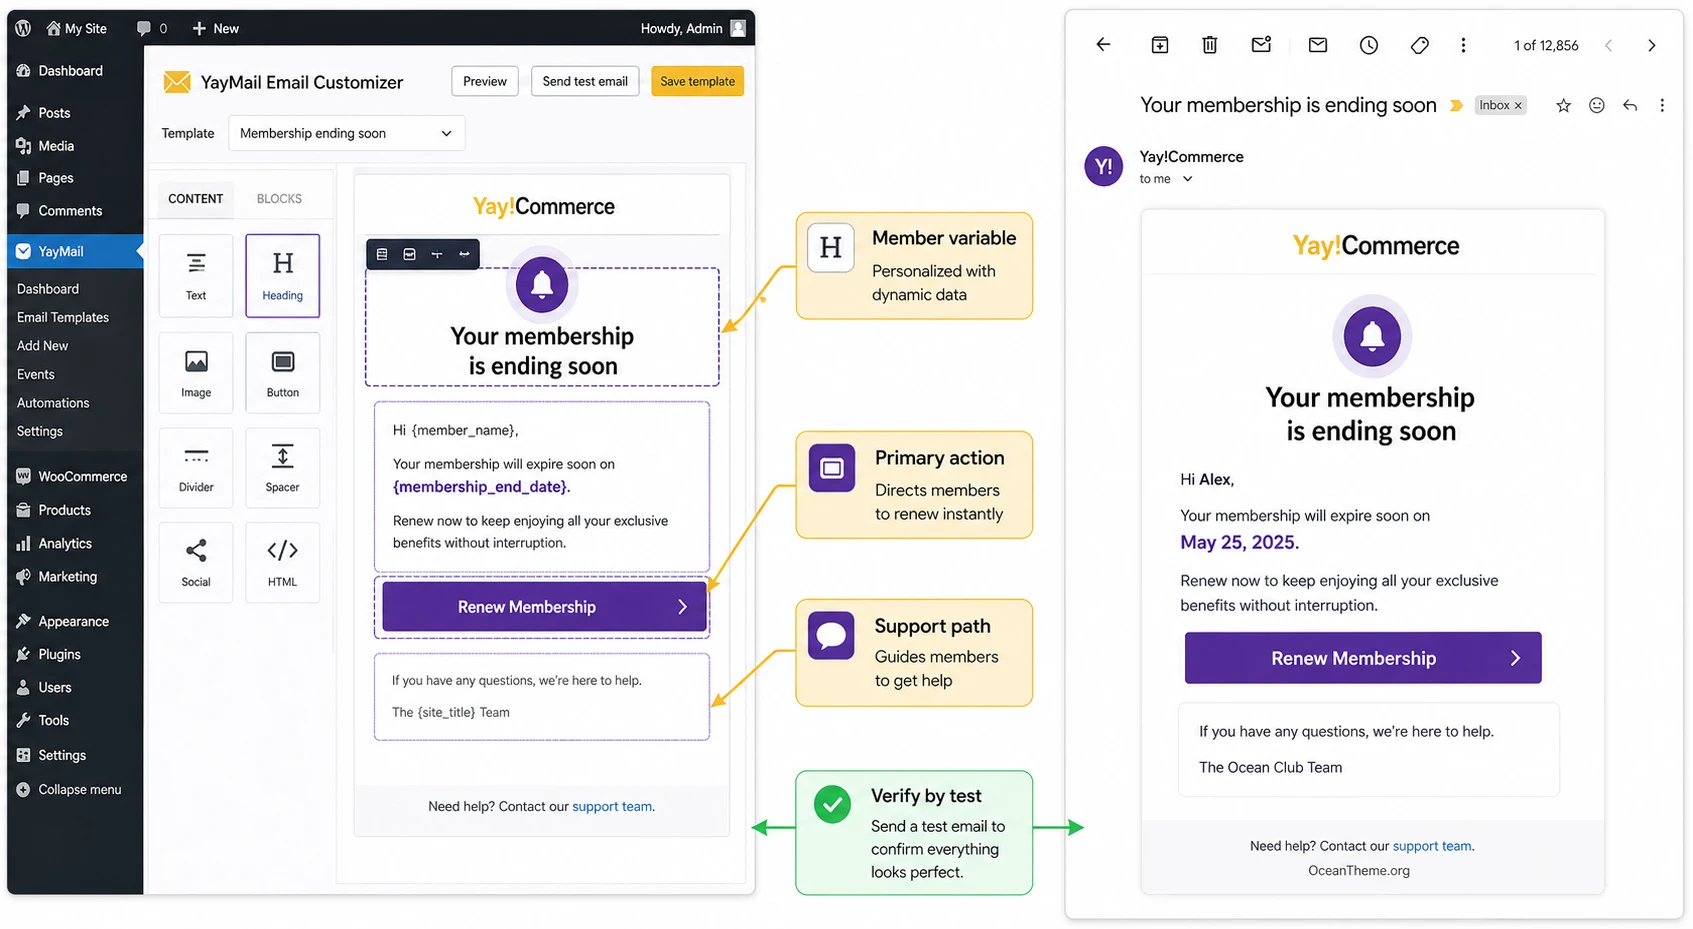
Task: Archive the email in mail window
Action: [1160, 45]
